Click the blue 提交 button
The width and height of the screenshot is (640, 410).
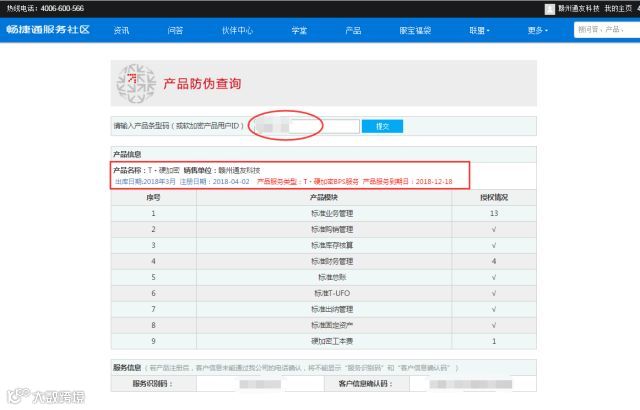pyautogui.click(x=382, y=126)
